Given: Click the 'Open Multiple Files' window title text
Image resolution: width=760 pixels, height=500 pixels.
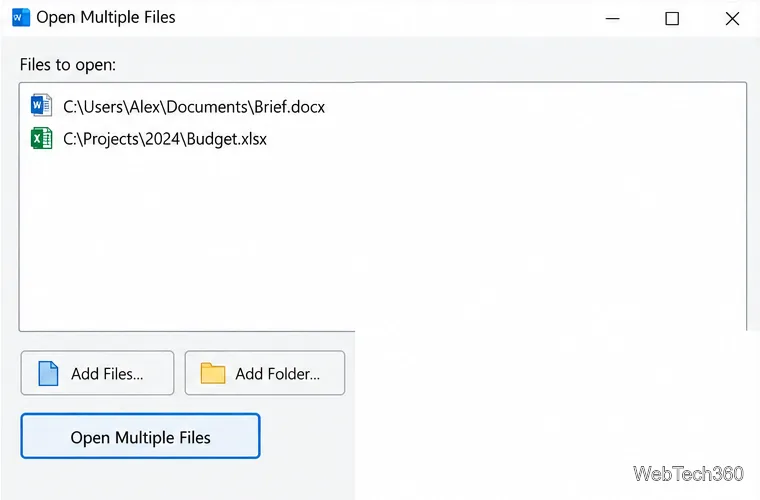Looking at the screenshot, I should (x=106, y=17).
